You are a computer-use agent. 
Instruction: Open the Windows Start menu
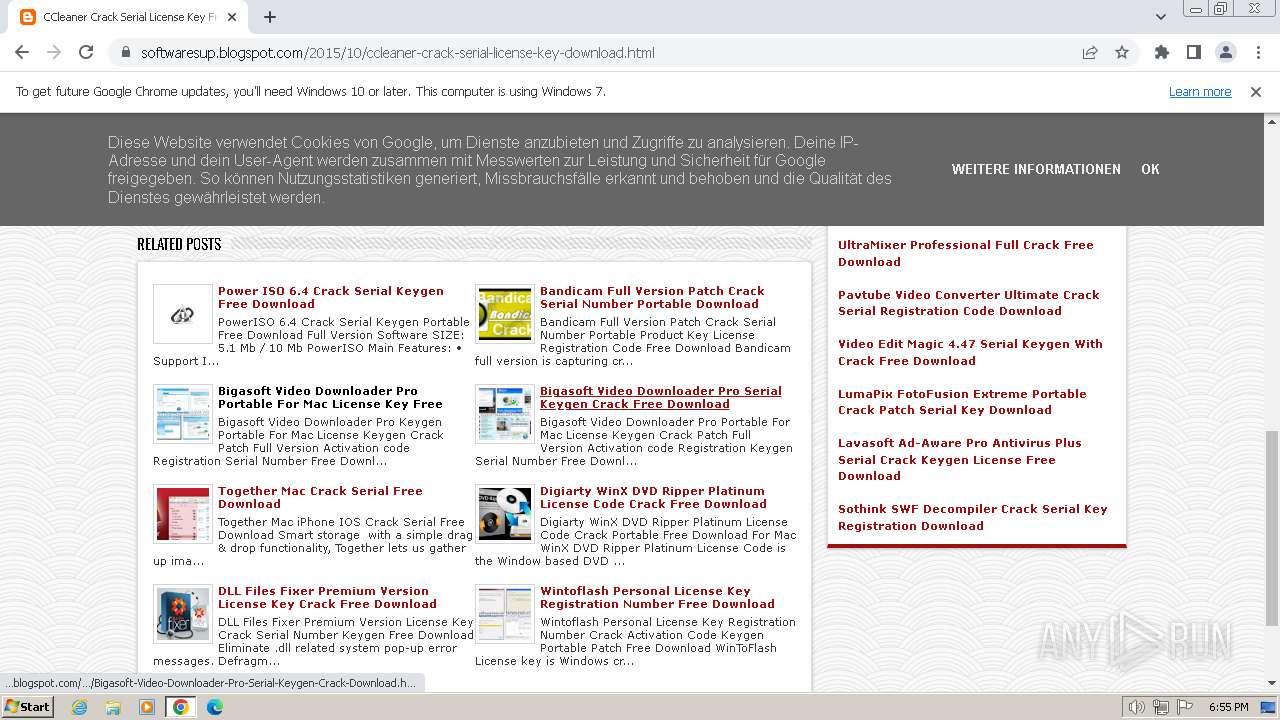pyautogui.click(x=27, y=706)
